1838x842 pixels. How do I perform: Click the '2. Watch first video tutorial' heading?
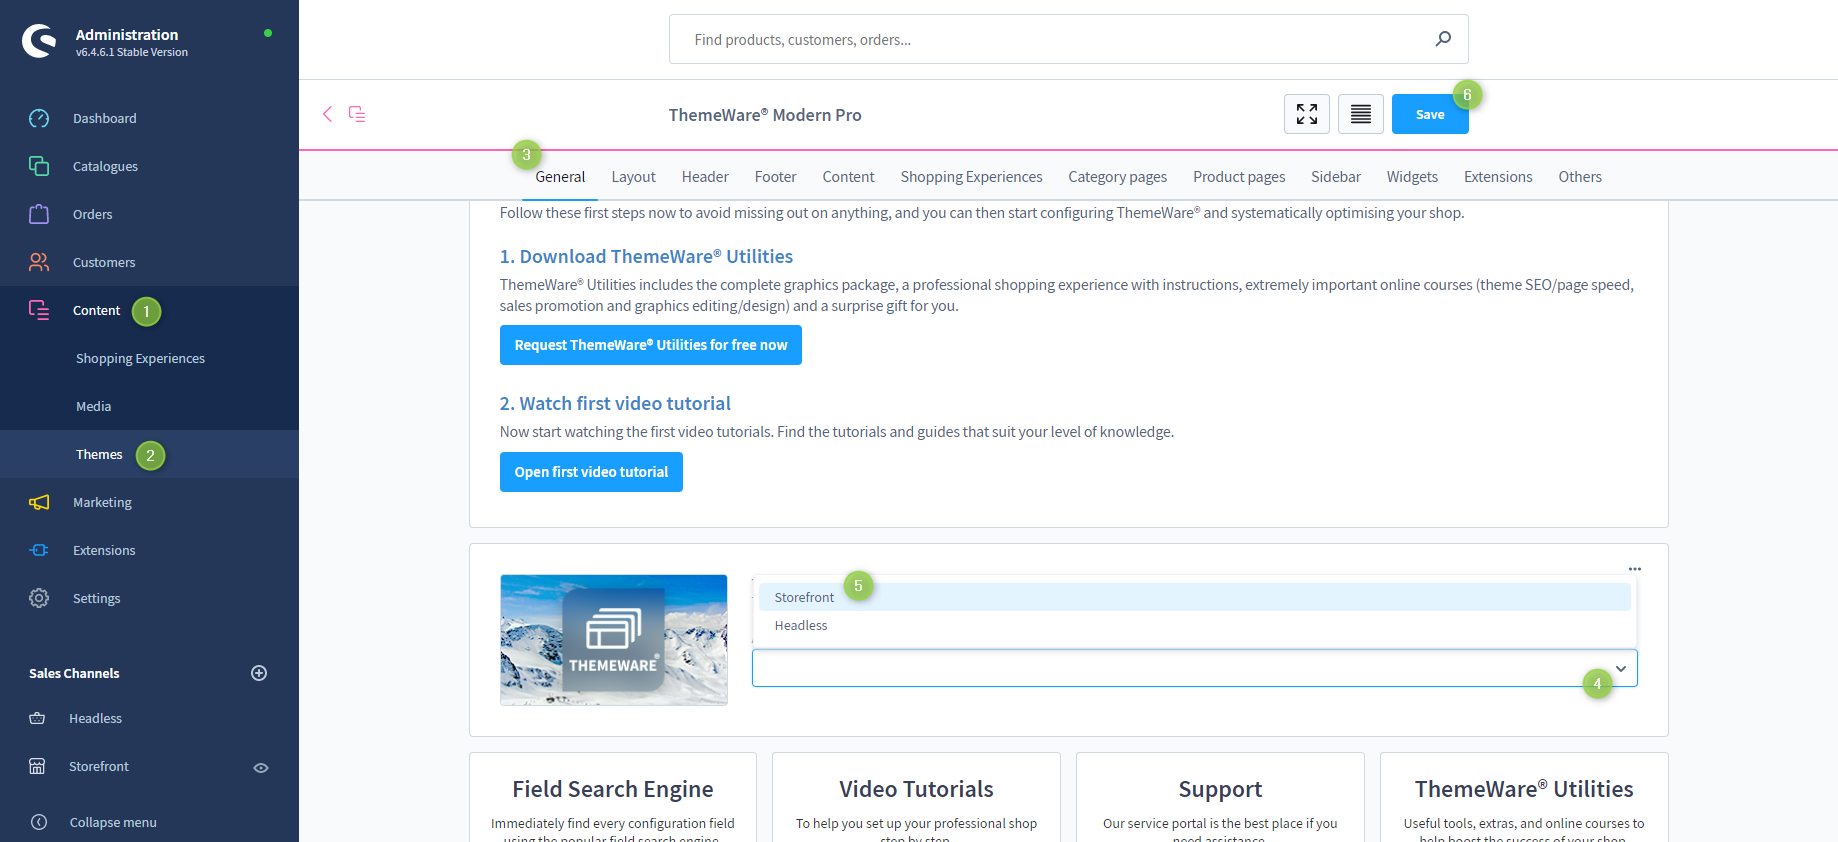click(615, 403)
